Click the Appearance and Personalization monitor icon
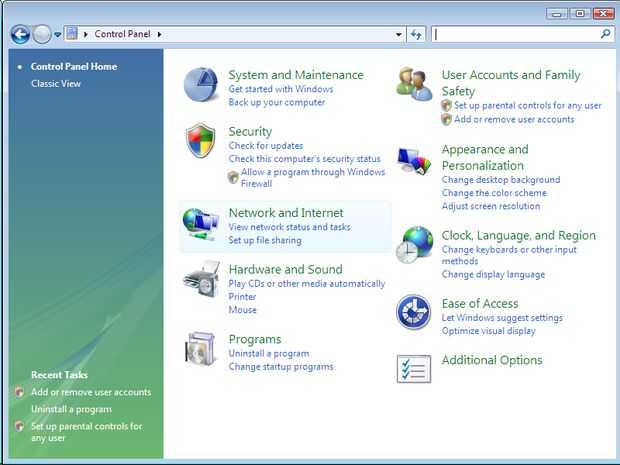This screenshot has width=620, height=465. [414, 161]
